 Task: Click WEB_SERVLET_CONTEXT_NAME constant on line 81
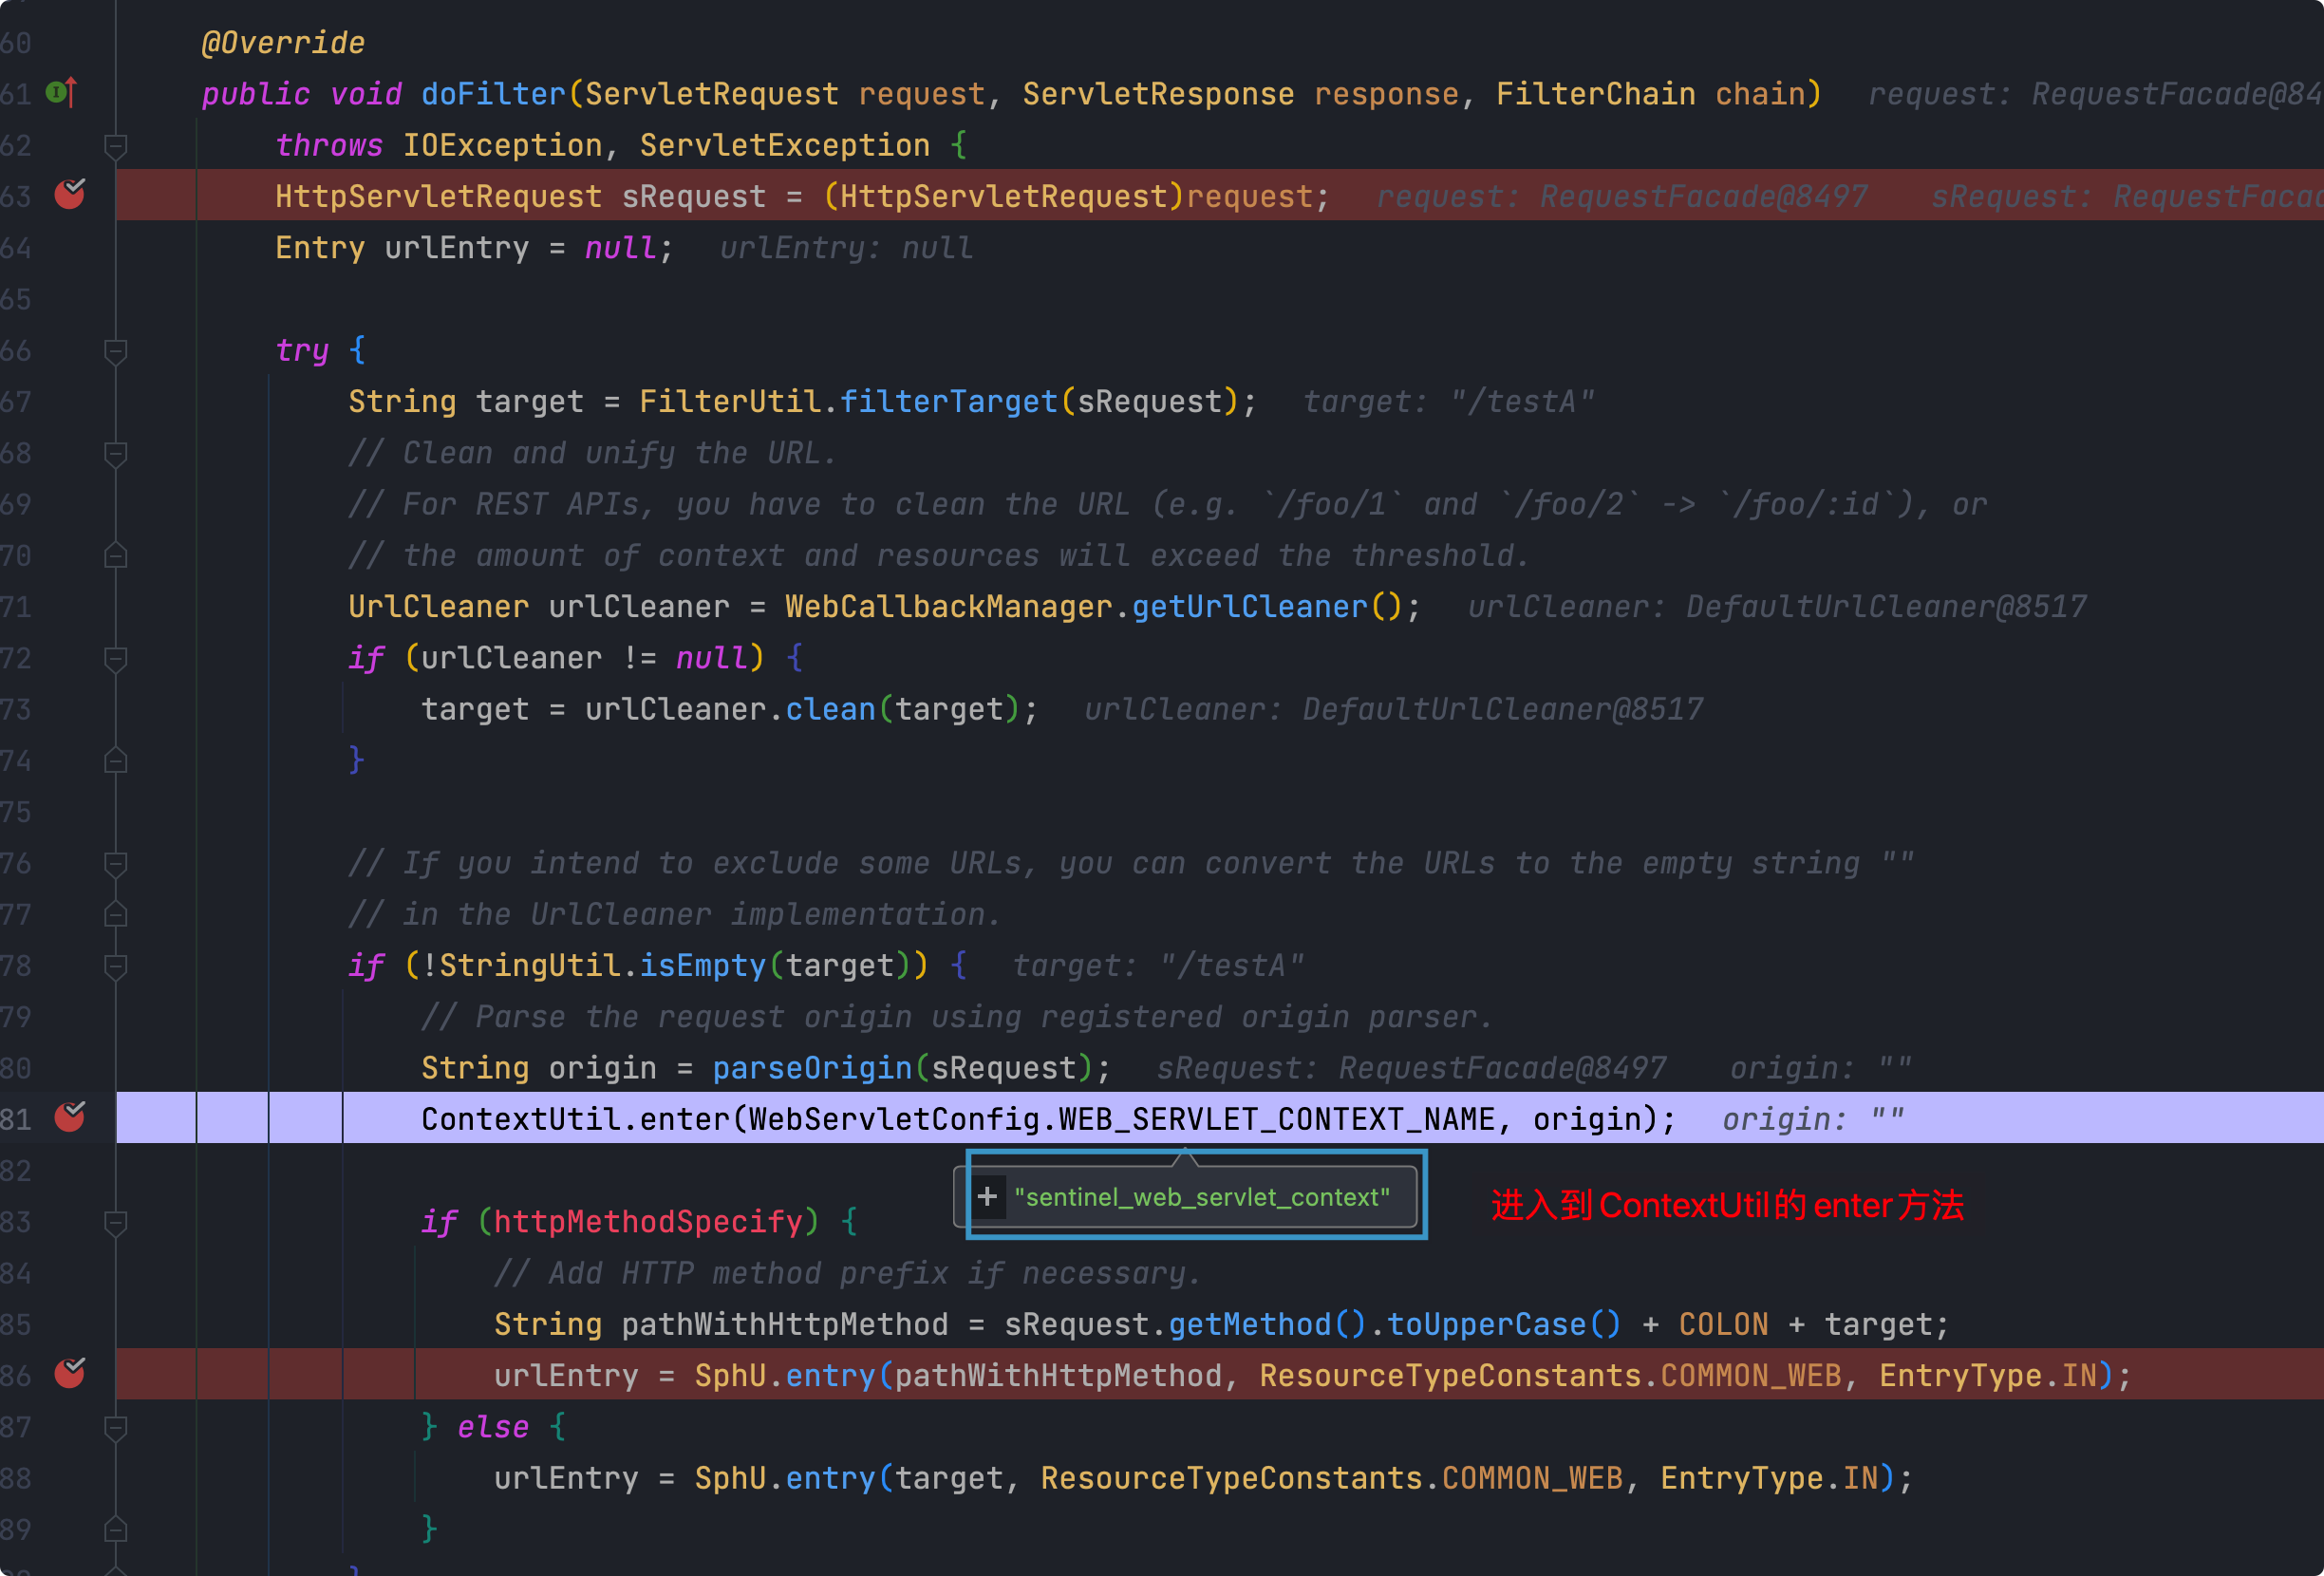tap(1276, 1119)
